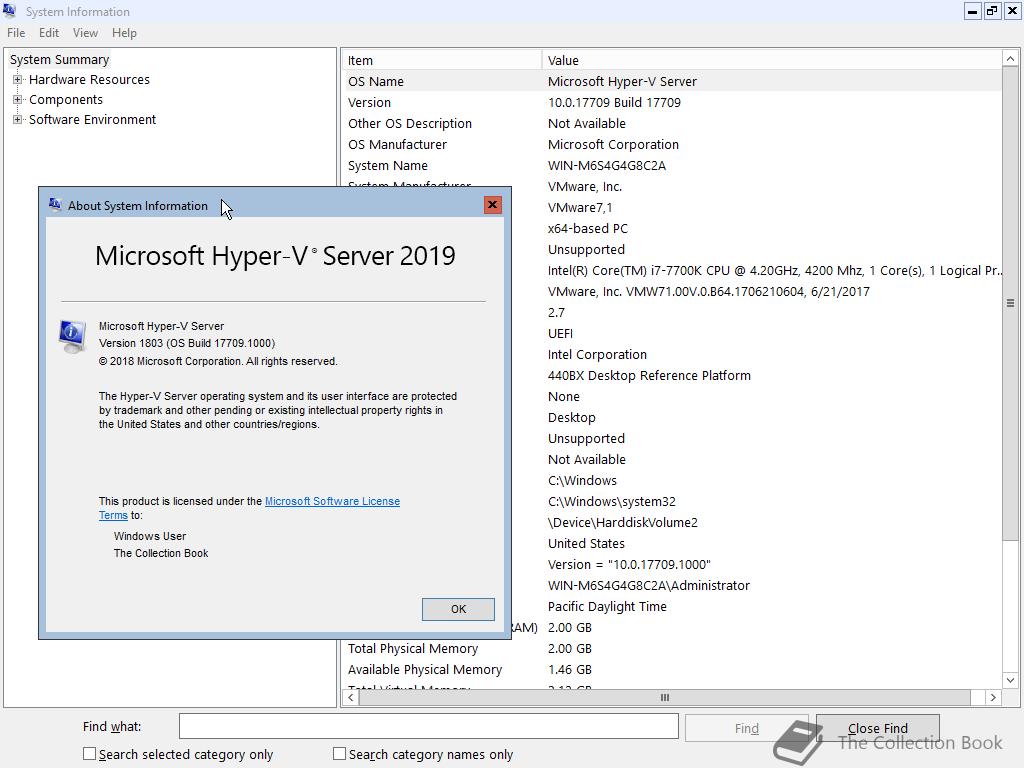
Task: Click the Find button
Action: 746,728
